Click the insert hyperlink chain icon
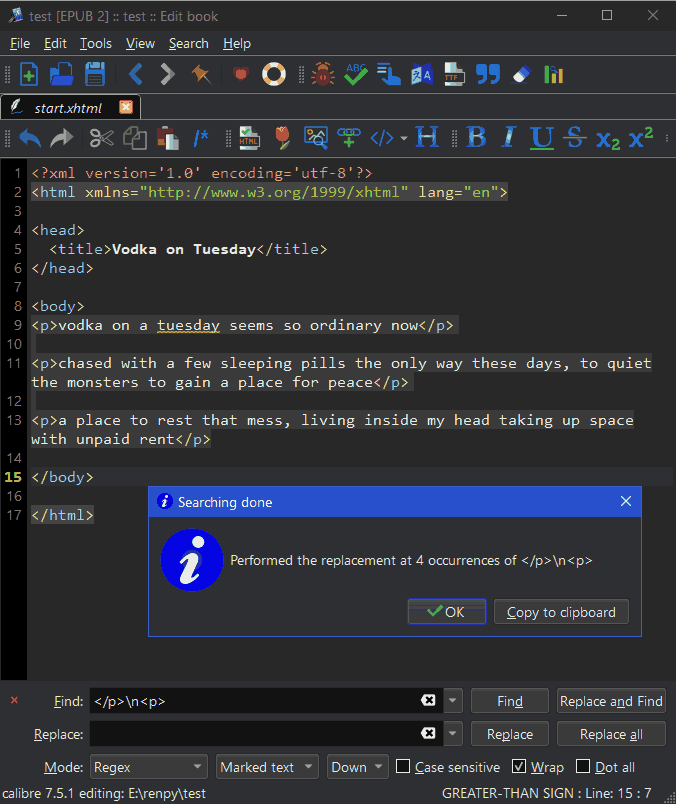Image resolution: width=676 pixels, height=804 pixels. [x=349, y=138]
